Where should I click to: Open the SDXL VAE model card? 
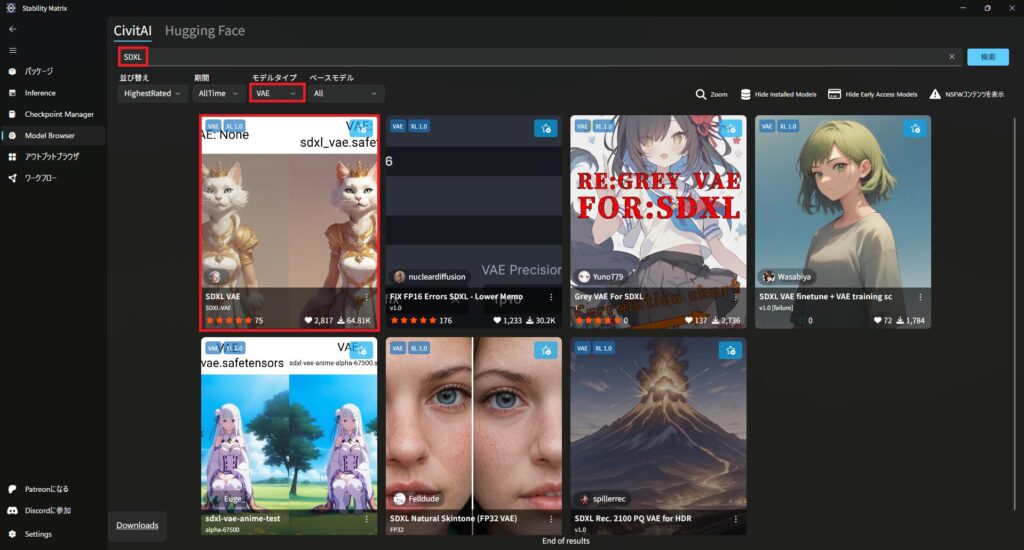[289, 222]
